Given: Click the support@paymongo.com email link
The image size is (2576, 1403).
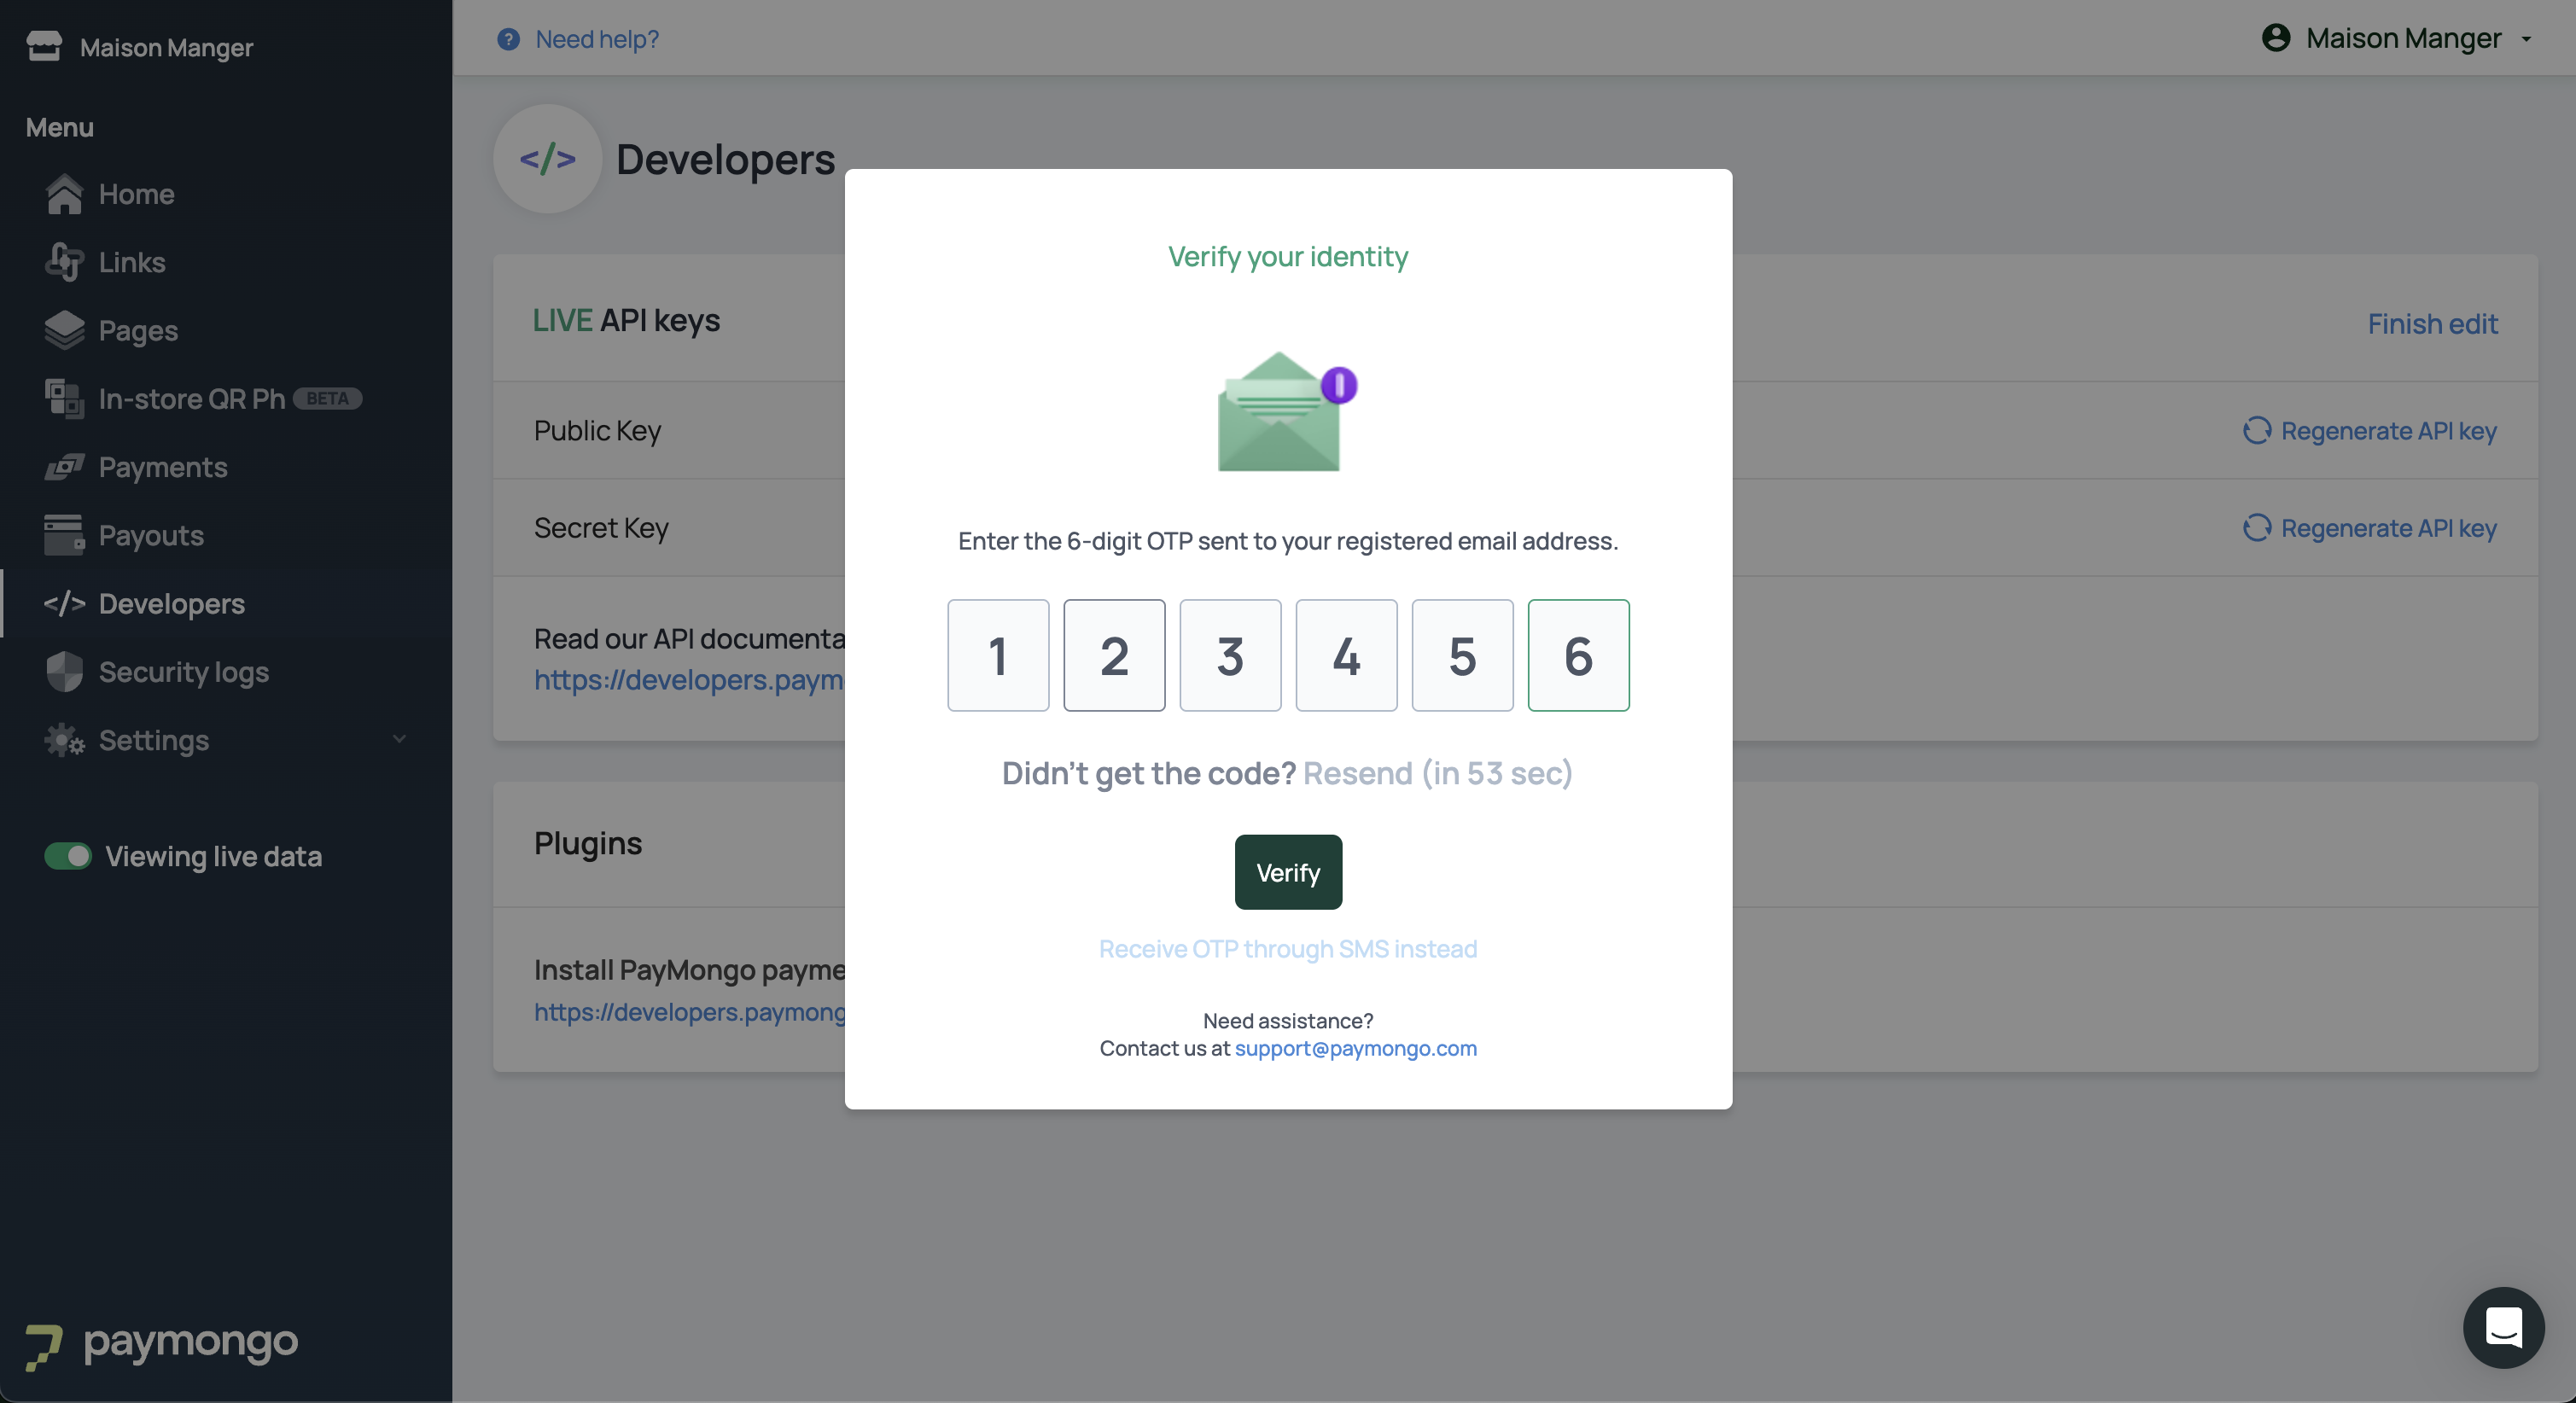Looking at the screenshot, I should 1355,1048.
